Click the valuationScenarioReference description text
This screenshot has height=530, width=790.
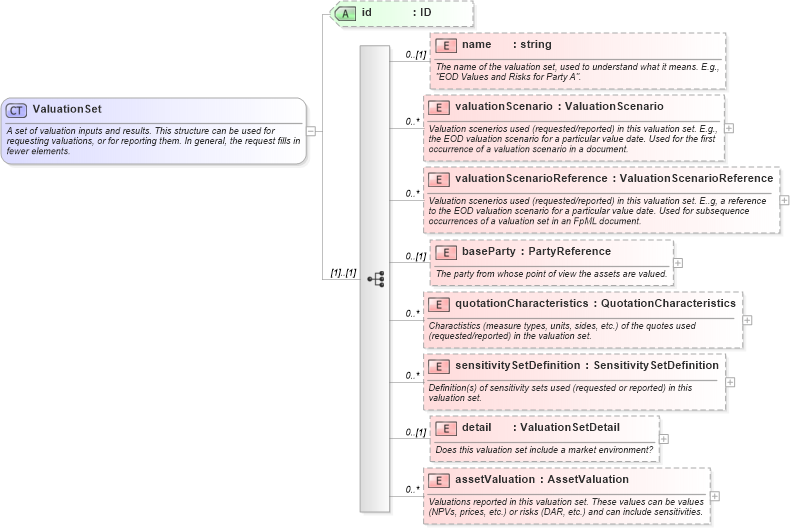click(598, 211)
